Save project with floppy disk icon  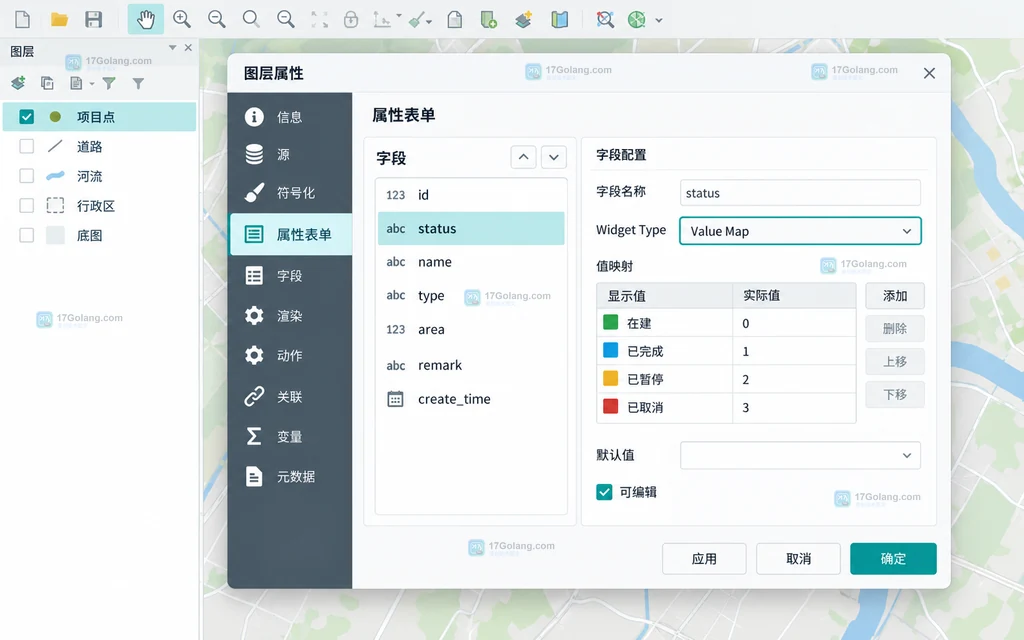point(93,20)
